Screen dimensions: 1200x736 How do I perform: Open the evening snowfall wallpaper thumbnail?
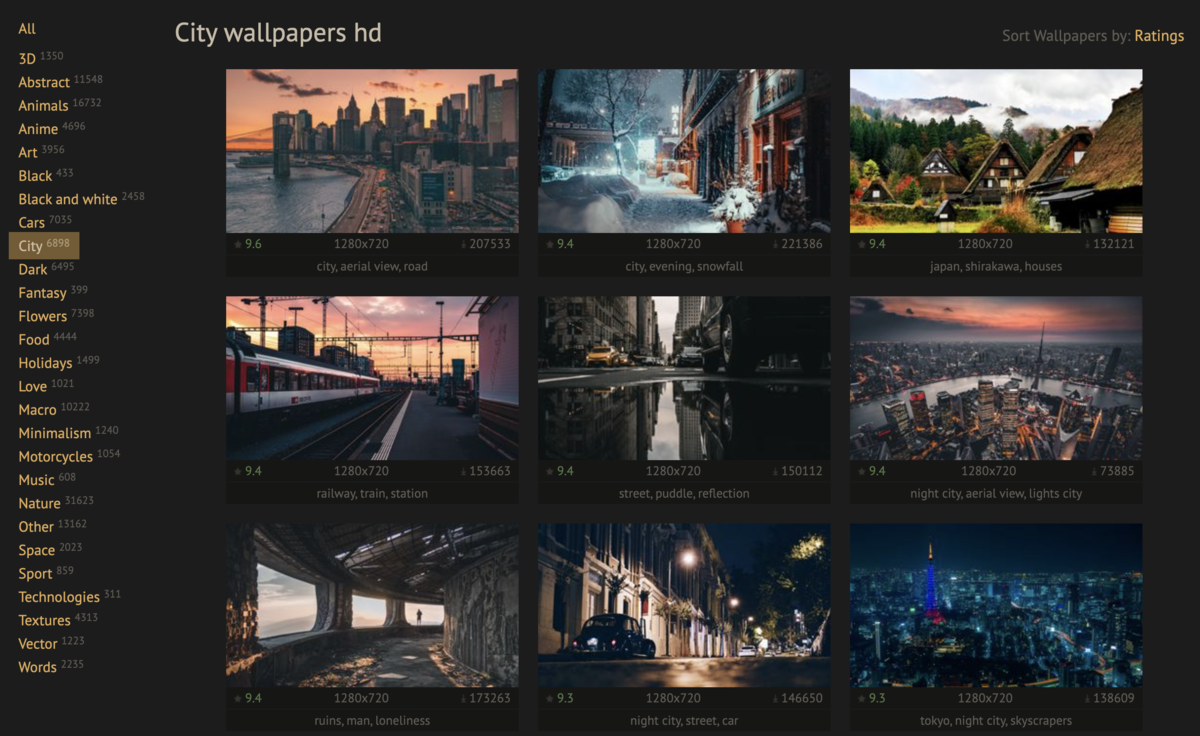(x=683, y=150)
